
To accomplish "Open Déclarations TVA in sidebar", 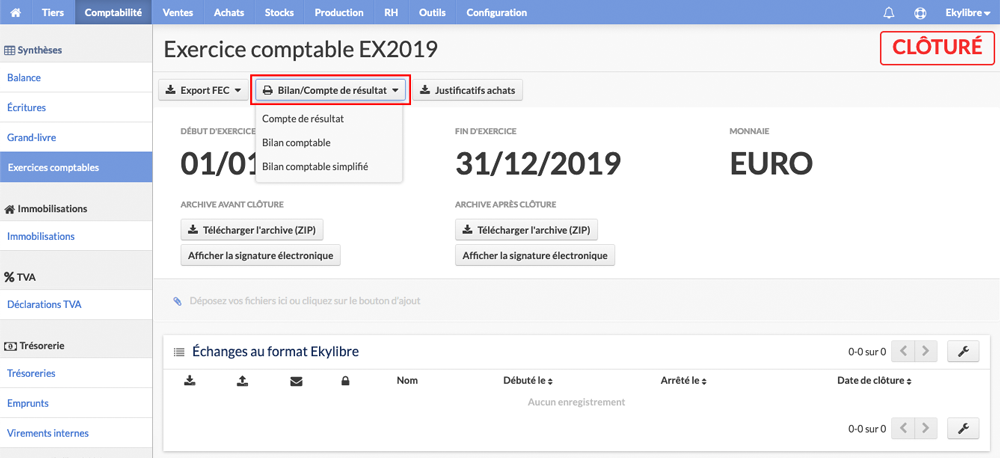I will point(76,304).
